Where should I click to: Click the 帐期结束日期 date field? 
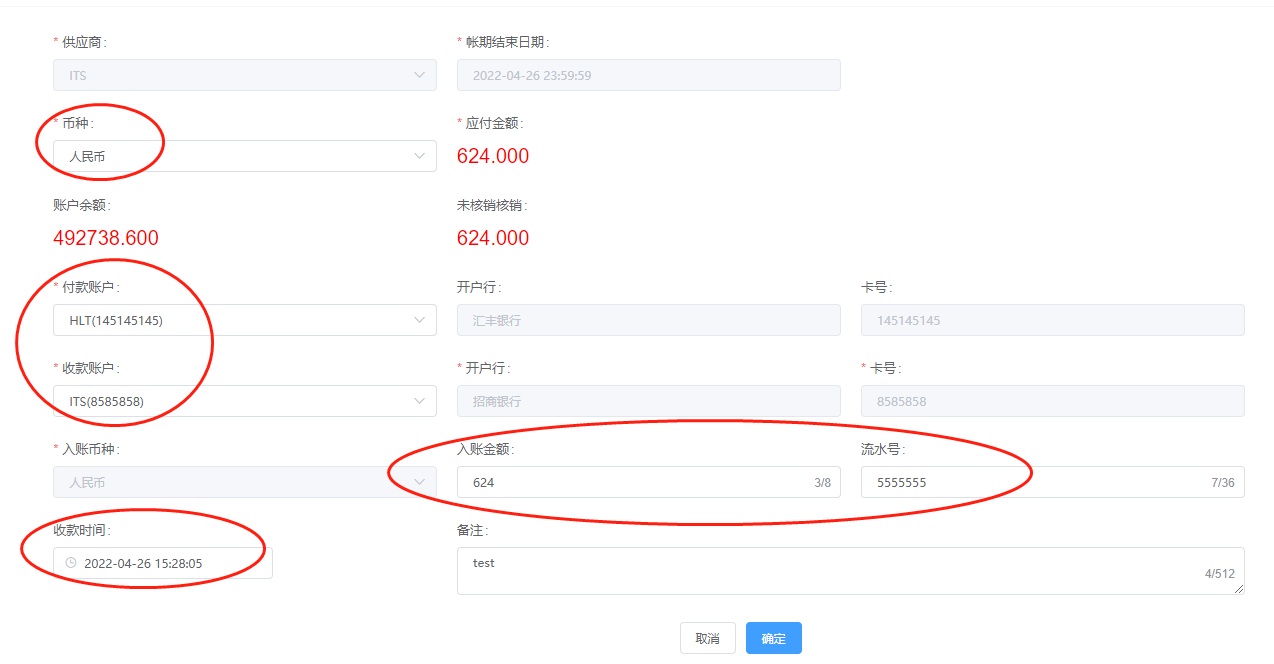648,75
